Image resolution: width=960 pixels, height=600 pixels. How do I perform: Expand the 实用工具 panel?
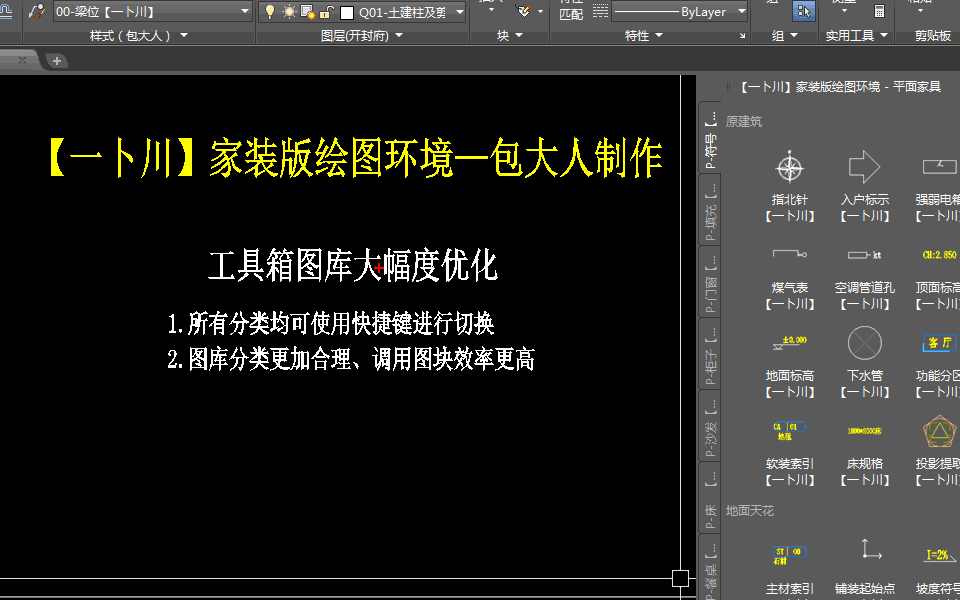click(x=857, y=36)
